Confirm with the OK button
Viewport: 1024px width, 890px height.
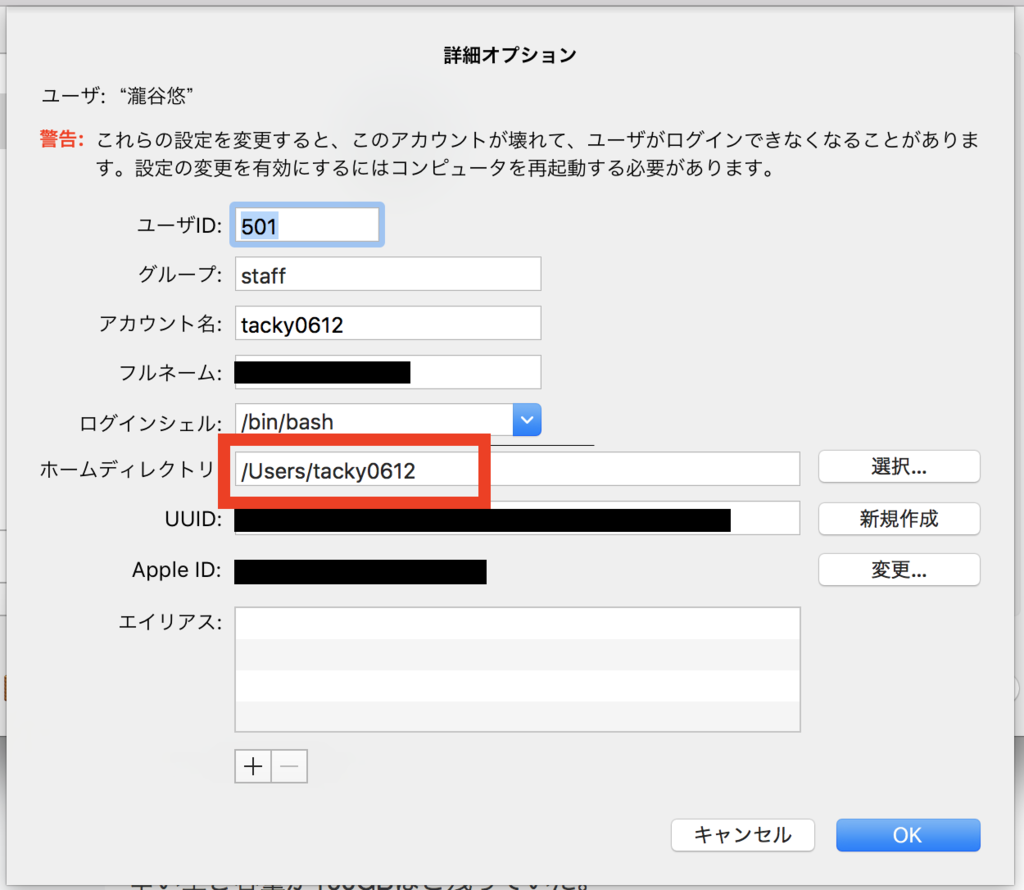[x=908, y=835]
